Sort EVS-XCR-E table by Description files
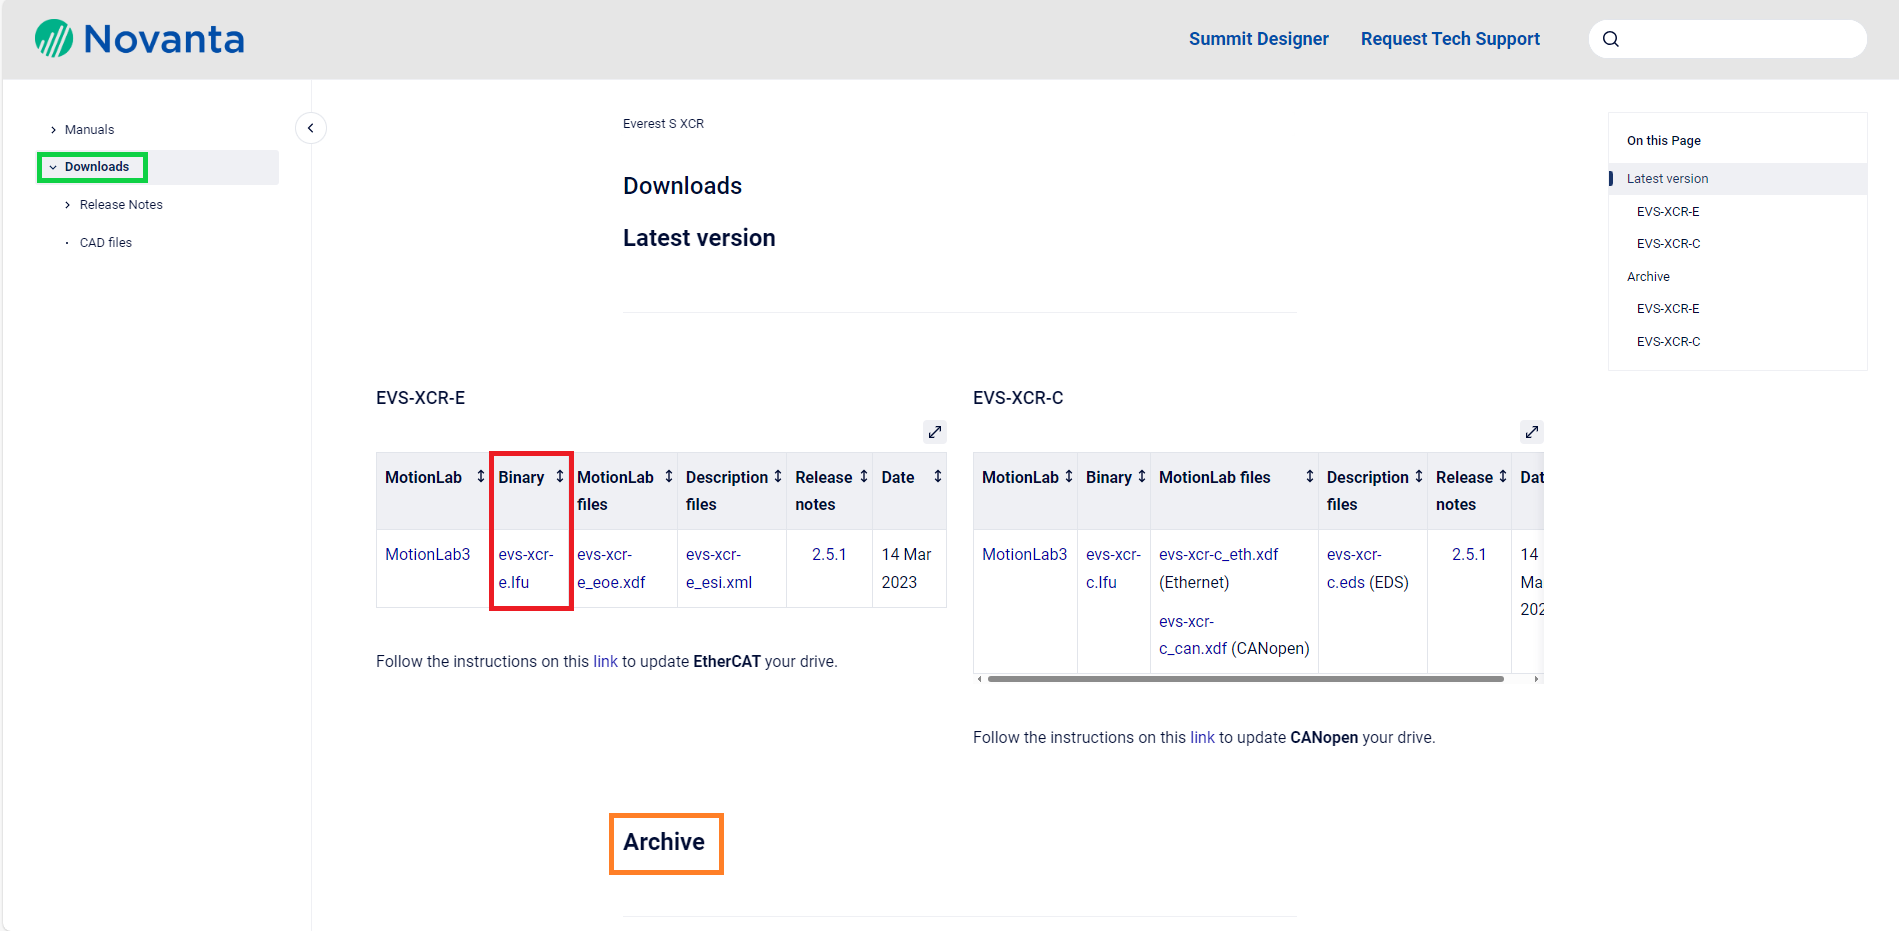The width and height of the screenshot is (1899, 931). coord(777,477)
